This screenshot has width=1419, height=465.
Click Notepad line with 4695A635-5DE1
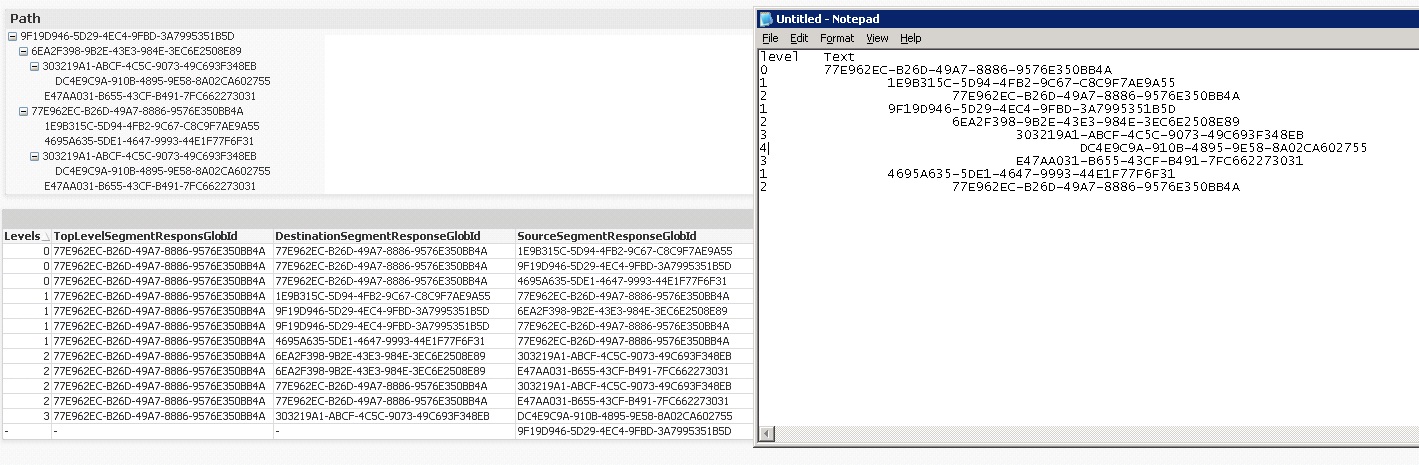pos(1031,174)
